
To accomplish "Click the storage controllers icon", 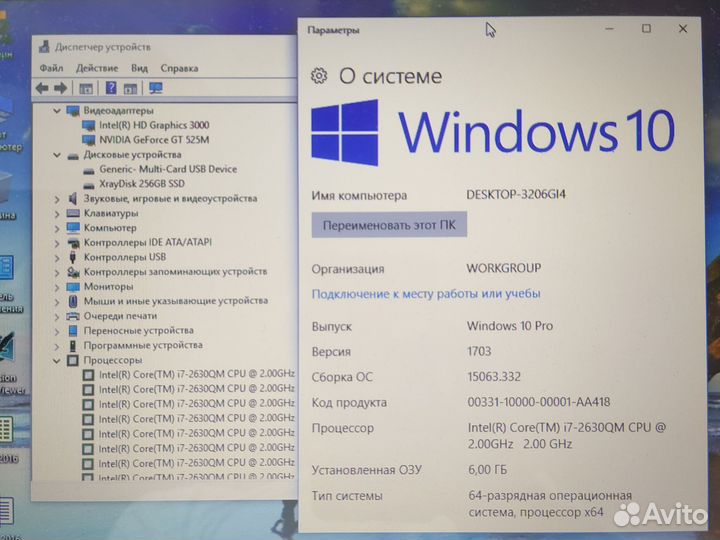I will pos(73,272).
